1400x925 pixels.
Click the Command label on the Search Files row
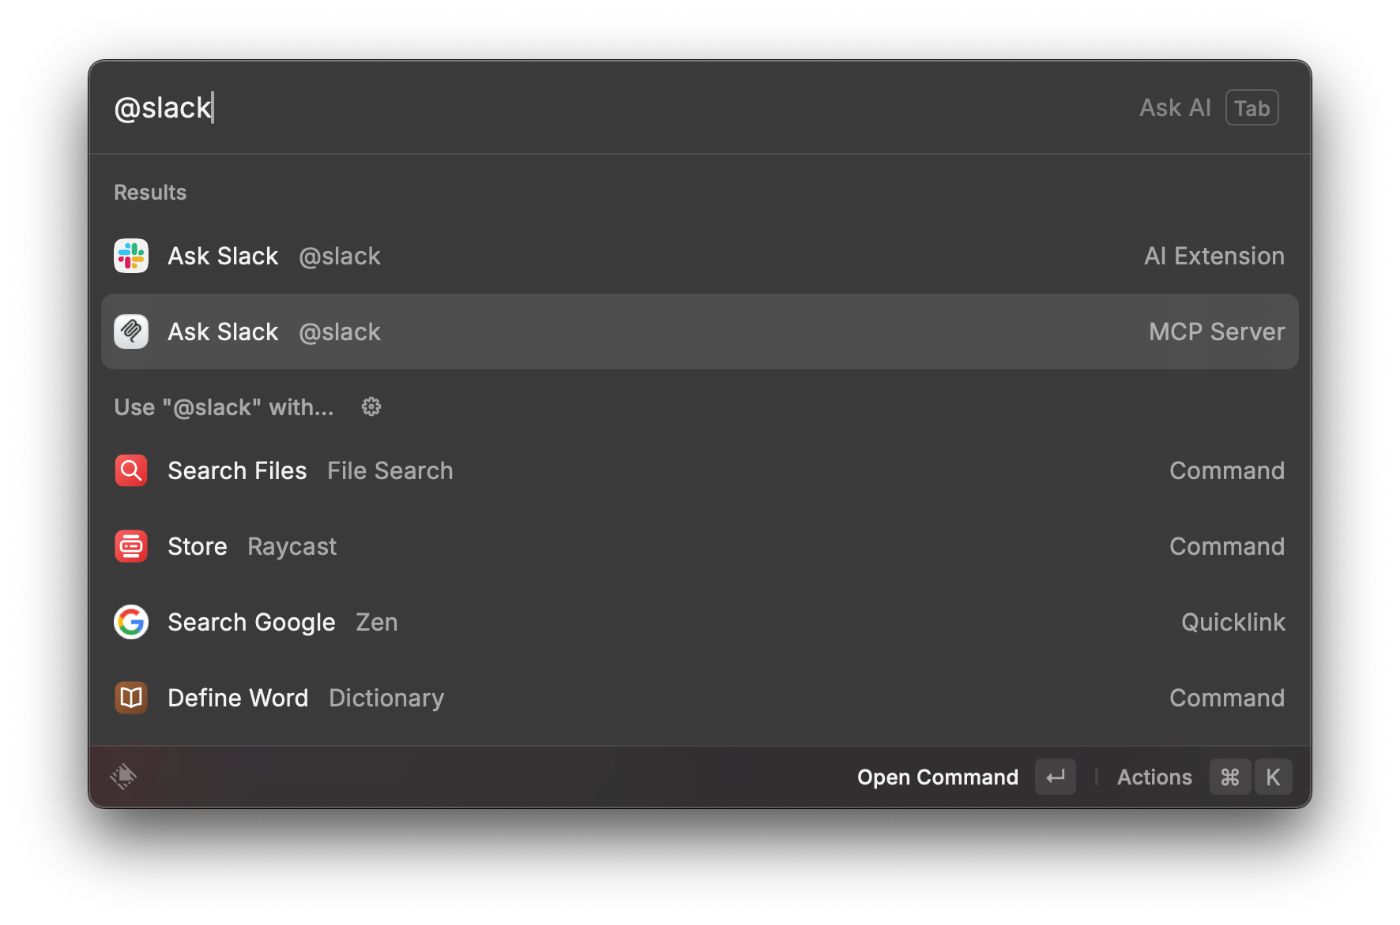click(x=1227, y=470)
